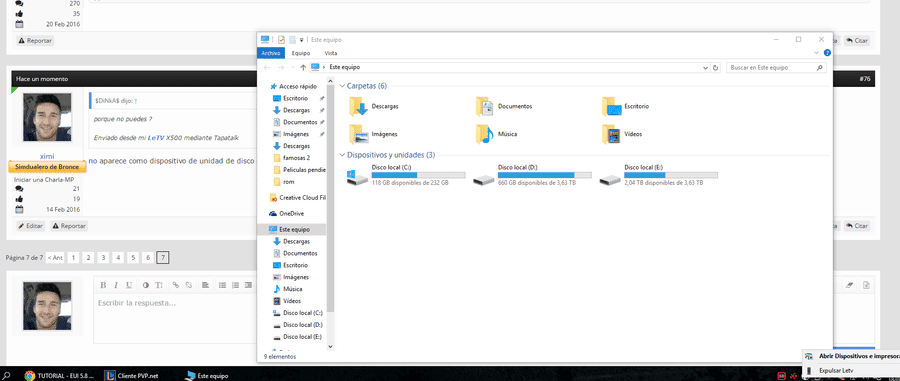Click the < Ant previous page link
The height and width of the screenshot is (381, 900).
click(x=55, y=258)
